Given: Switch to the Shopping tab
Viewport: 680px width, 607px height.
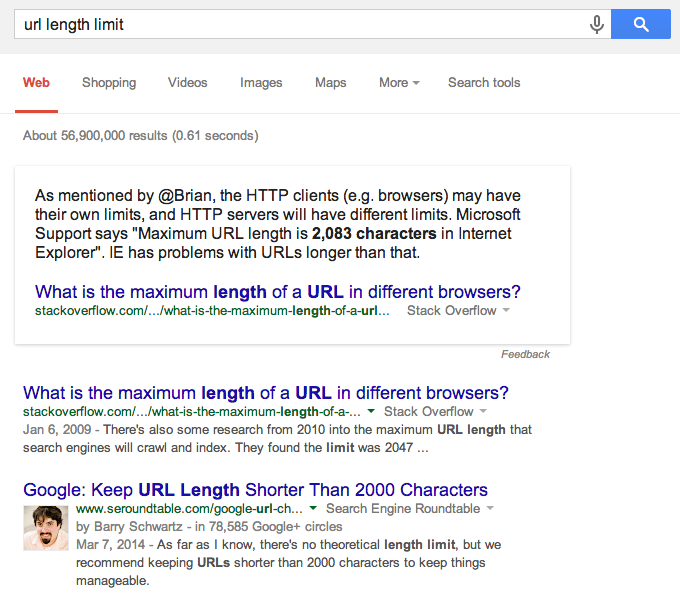Looking at the screenshot, I should coord(109,82).
